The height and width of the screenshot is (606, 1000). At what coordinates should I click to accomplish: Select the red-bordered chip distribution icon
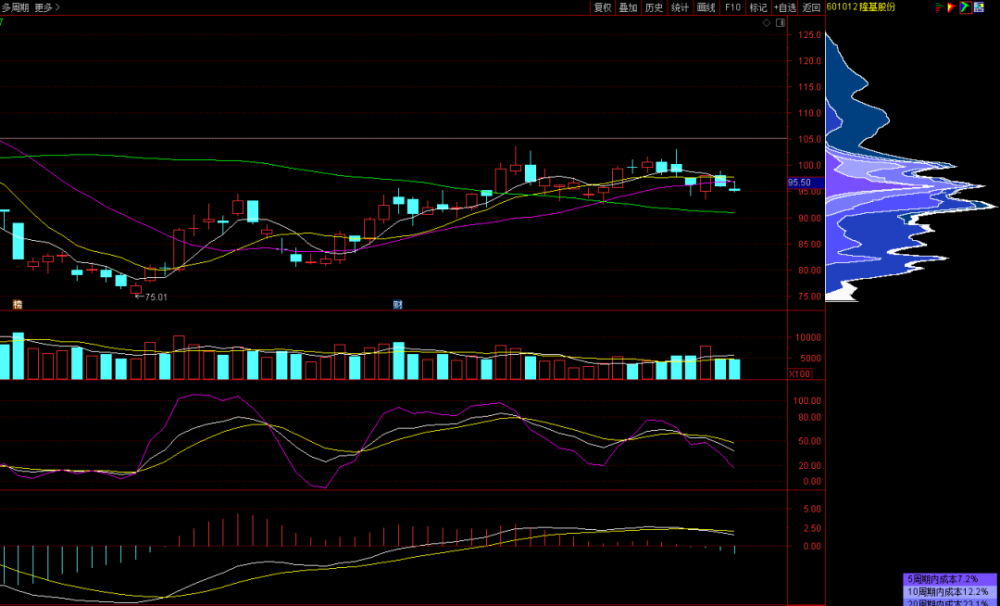click(x=965, y=7)
